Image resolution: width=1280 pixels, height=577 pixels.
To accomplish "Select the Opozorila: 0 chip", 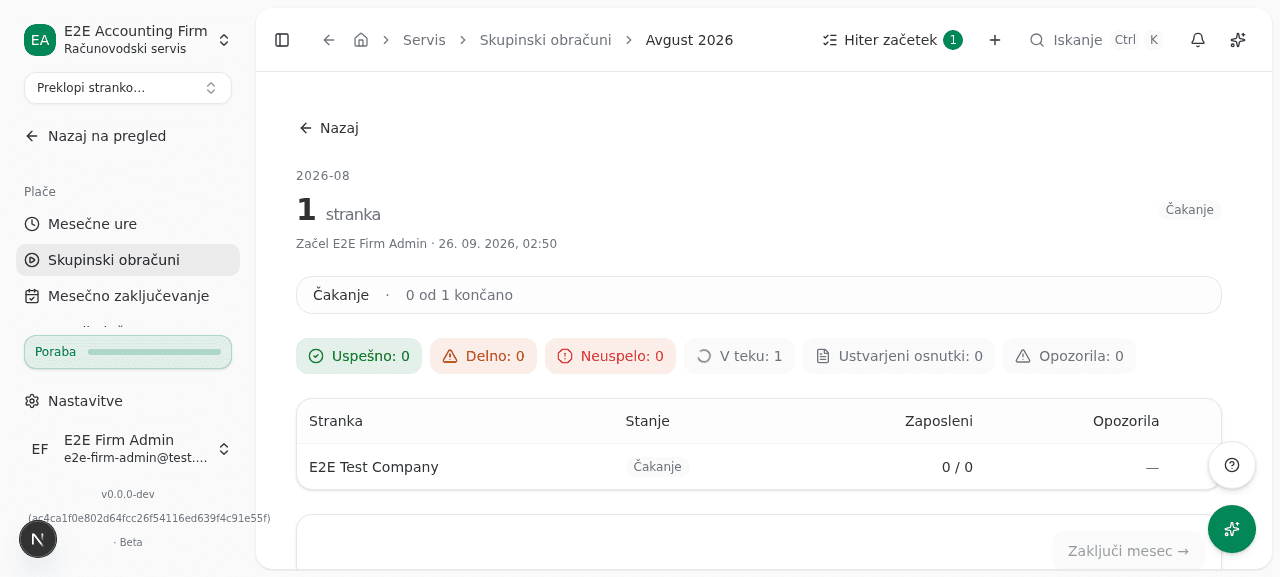I will click(1069, 356).
